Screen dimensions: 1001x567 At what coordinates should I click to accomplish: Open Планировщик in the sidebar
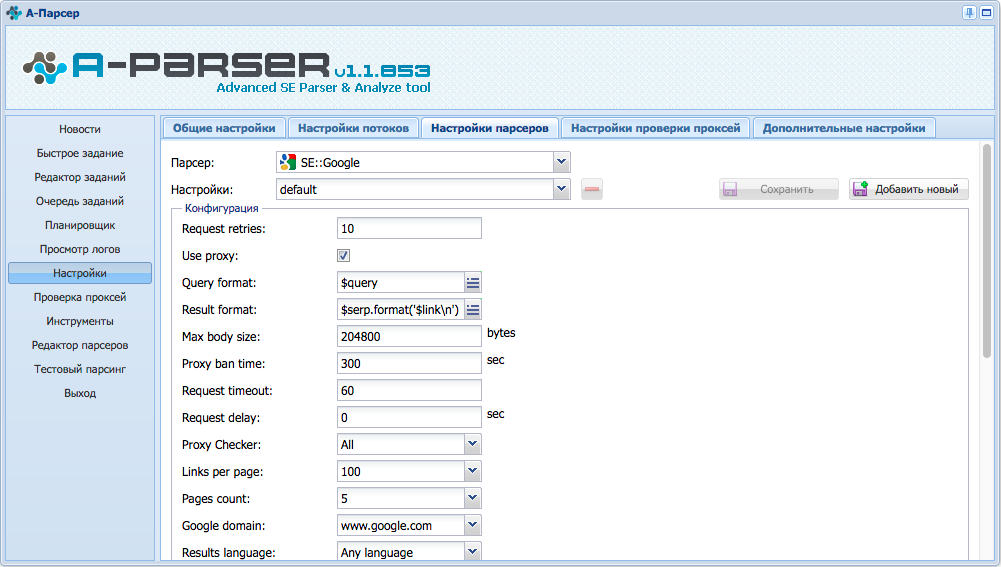pos(80,225)
